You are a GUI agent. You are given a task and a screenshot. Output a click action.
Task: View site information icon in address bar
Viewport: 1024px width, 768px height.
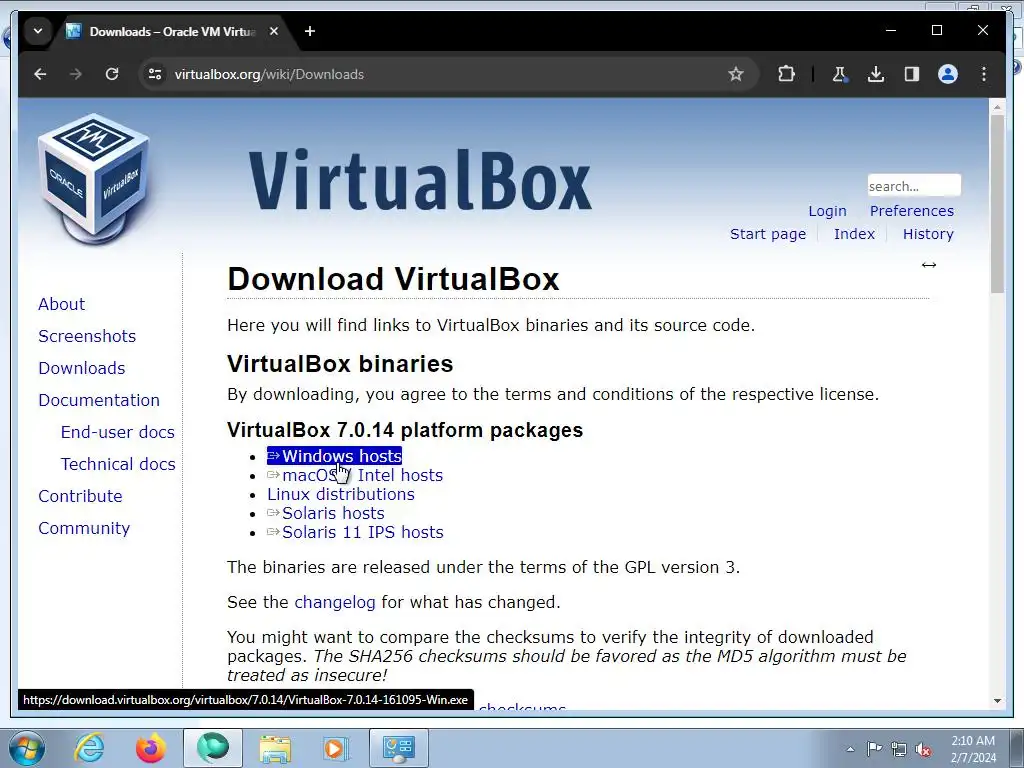pyautogui.click(x=155, y=74)
